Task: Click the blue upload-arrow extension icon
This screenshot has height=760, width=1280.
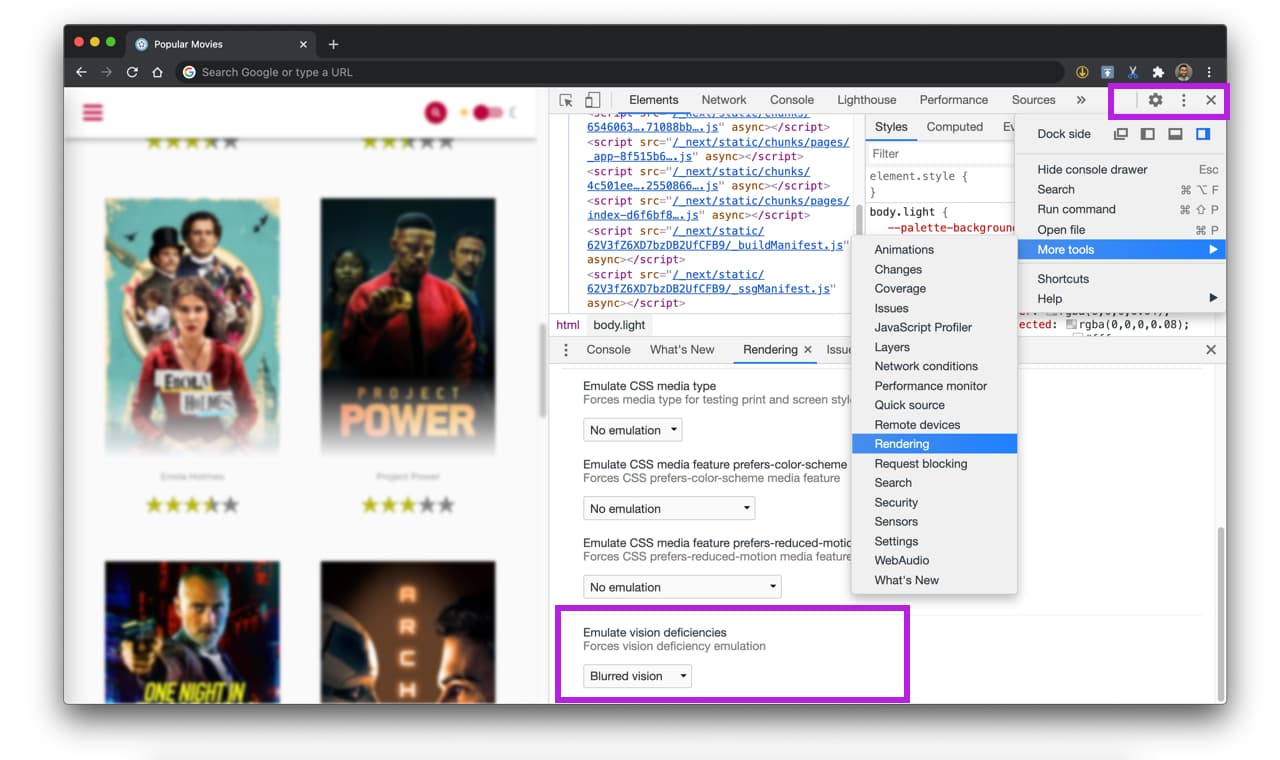Action: [x=1108, y=72]
